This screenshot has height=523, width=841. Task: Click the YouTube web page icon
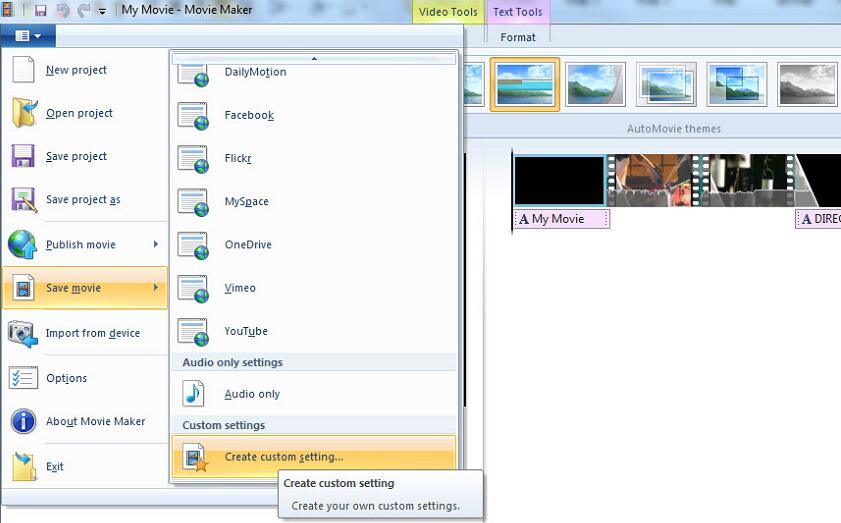click(193, 332)
